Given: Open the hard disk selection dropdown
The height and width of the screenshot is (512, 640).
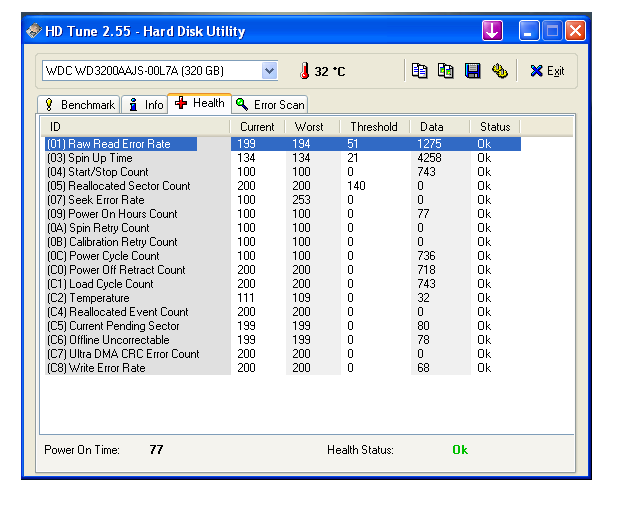Looking at the screenshot, I should pyautogui.click(x=269, y=71).
